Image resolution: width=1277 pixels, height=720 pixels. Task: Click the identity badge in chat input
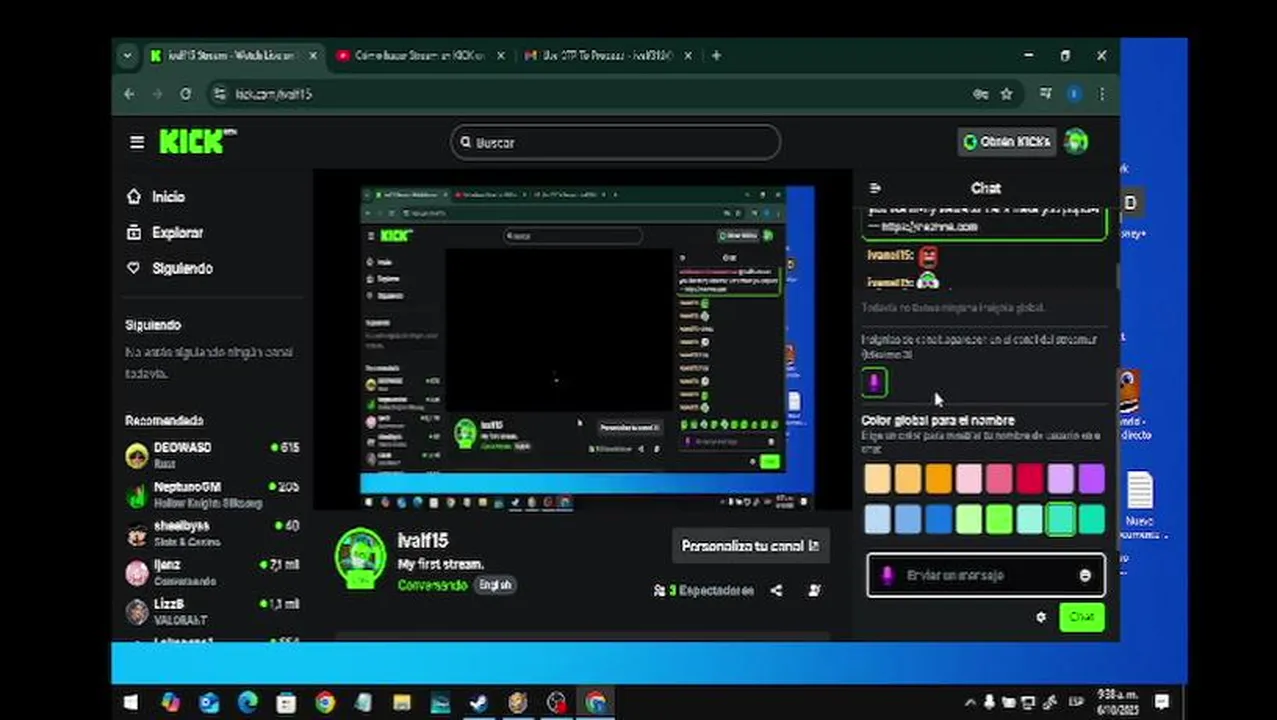pos(886,575)
